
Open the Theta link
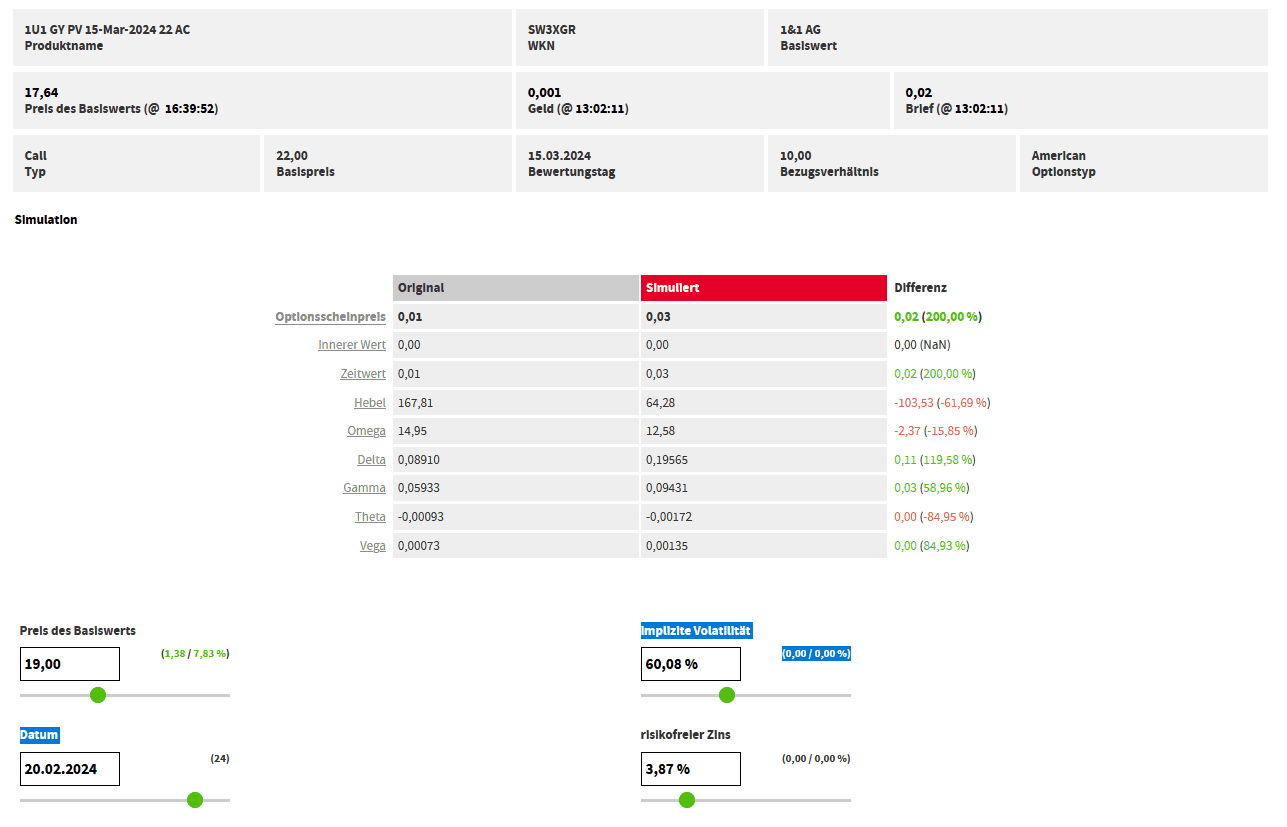pos(370,517)
